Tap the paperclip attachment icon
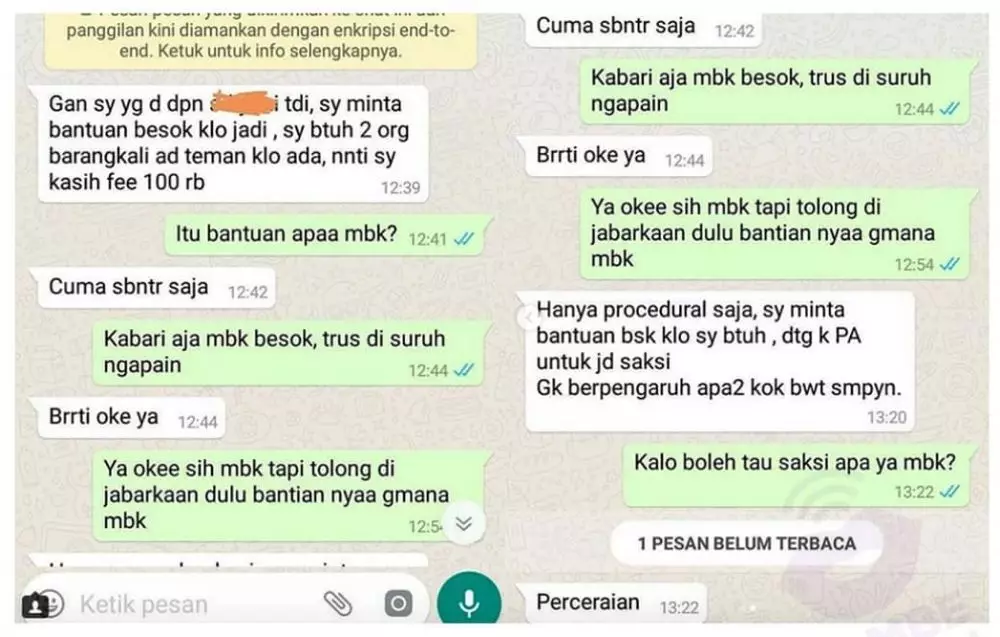The width and height of the screenshot is (1000, 637). (x=338, y=603)
